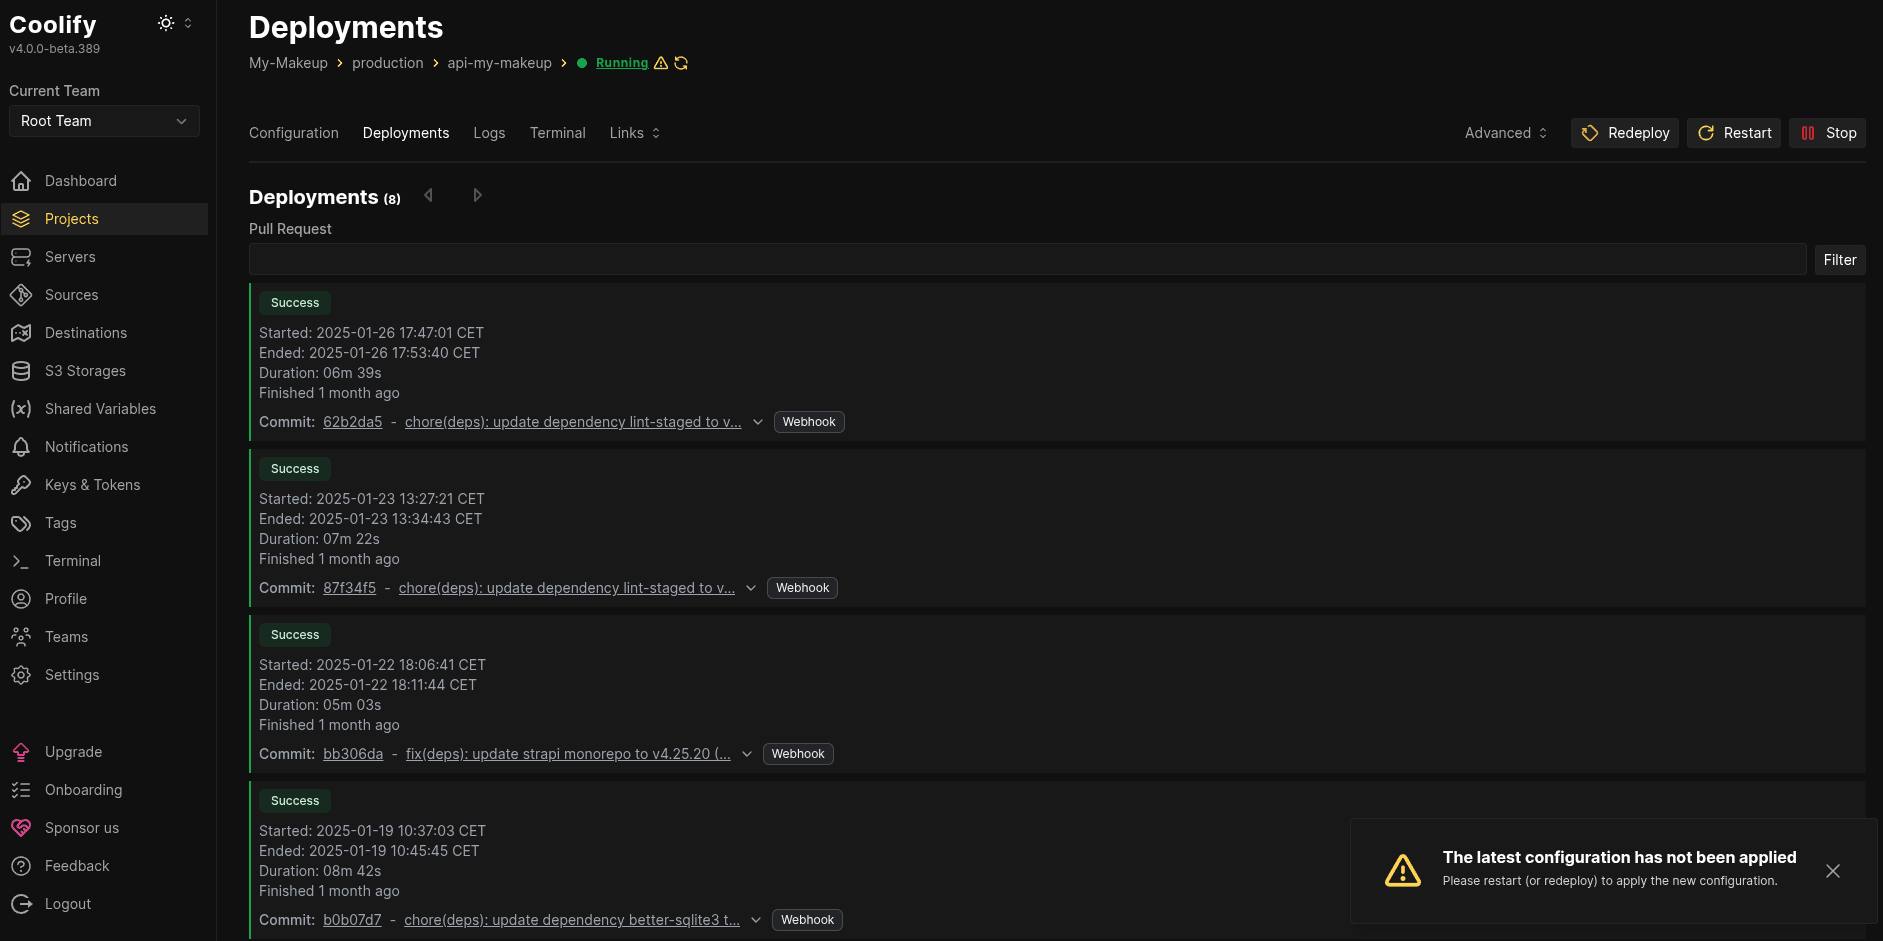Open Keys & Tokens page
Image resolution: width=1883 pixels, height=941 pixels.
[92, 485]
